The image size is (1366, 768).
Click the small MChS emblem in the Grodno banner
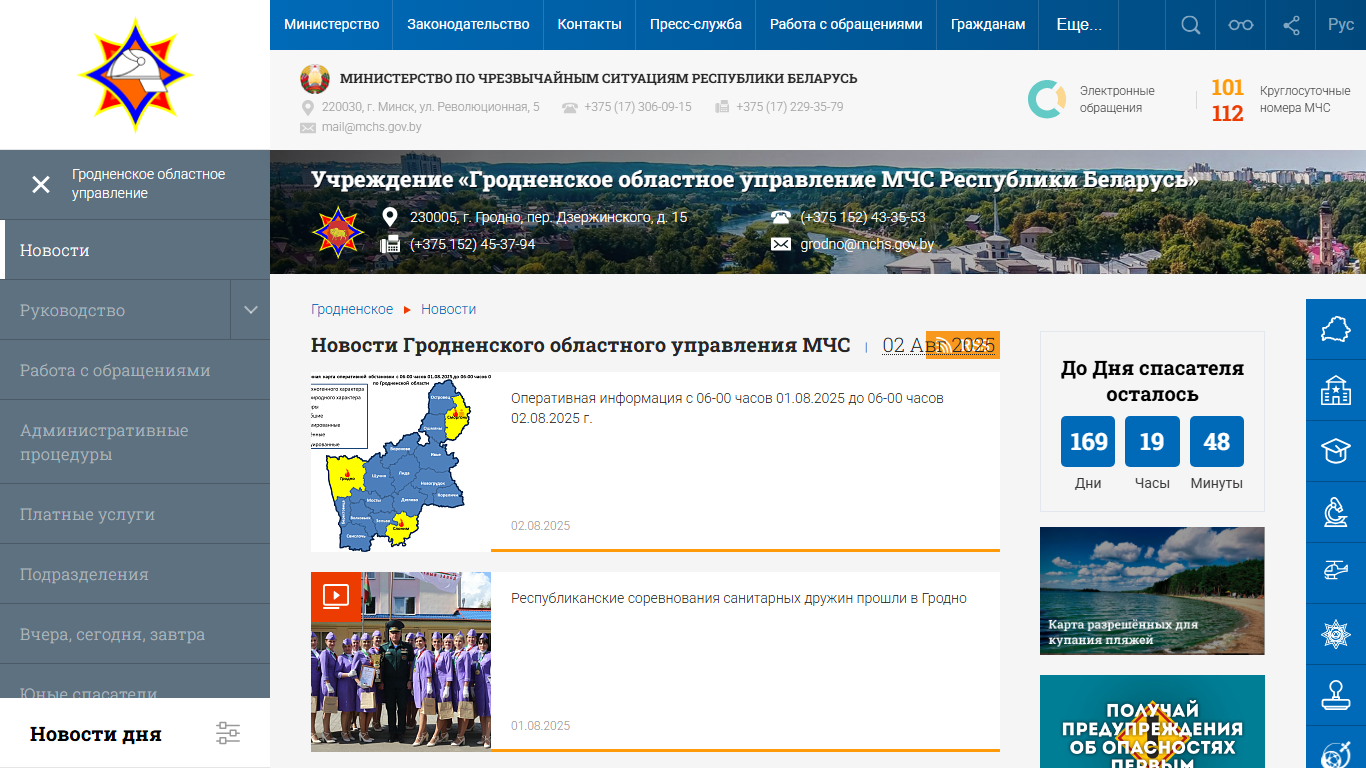[x=338, y=231]
